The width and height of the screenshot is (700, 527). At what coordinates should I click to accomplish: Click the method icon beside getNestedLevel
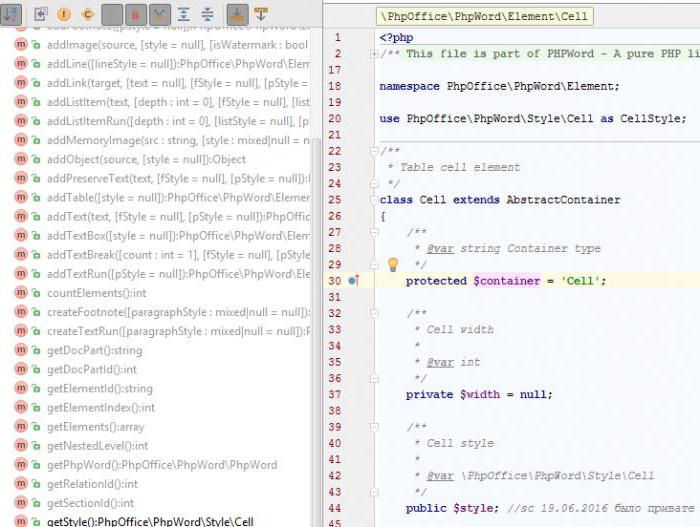pos(21,446)
